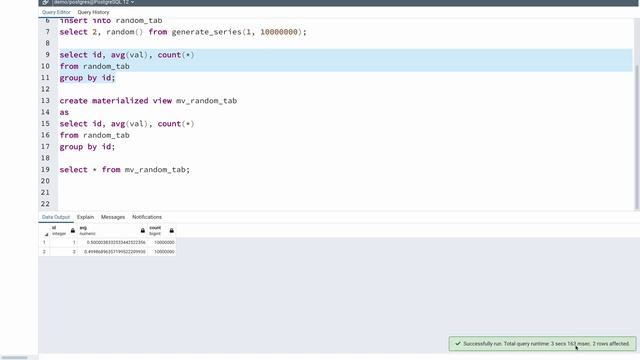Image resolution: width=640 pixels, height=360 pixels.
Task: Click avg cell starting with 0.4998 in row 2
Action: point(112,252)
